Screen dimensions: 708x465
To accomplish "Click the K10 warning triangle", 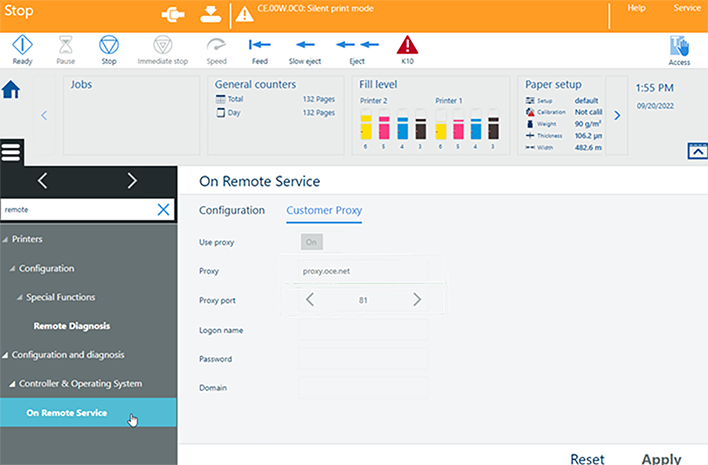I will [407, 45].
